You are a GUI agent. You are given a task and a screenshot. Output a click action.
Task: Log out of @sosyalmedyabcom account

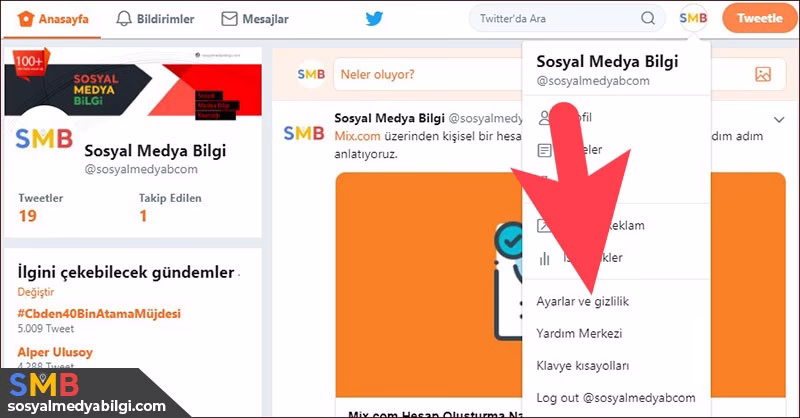click(x=615, y=398)
